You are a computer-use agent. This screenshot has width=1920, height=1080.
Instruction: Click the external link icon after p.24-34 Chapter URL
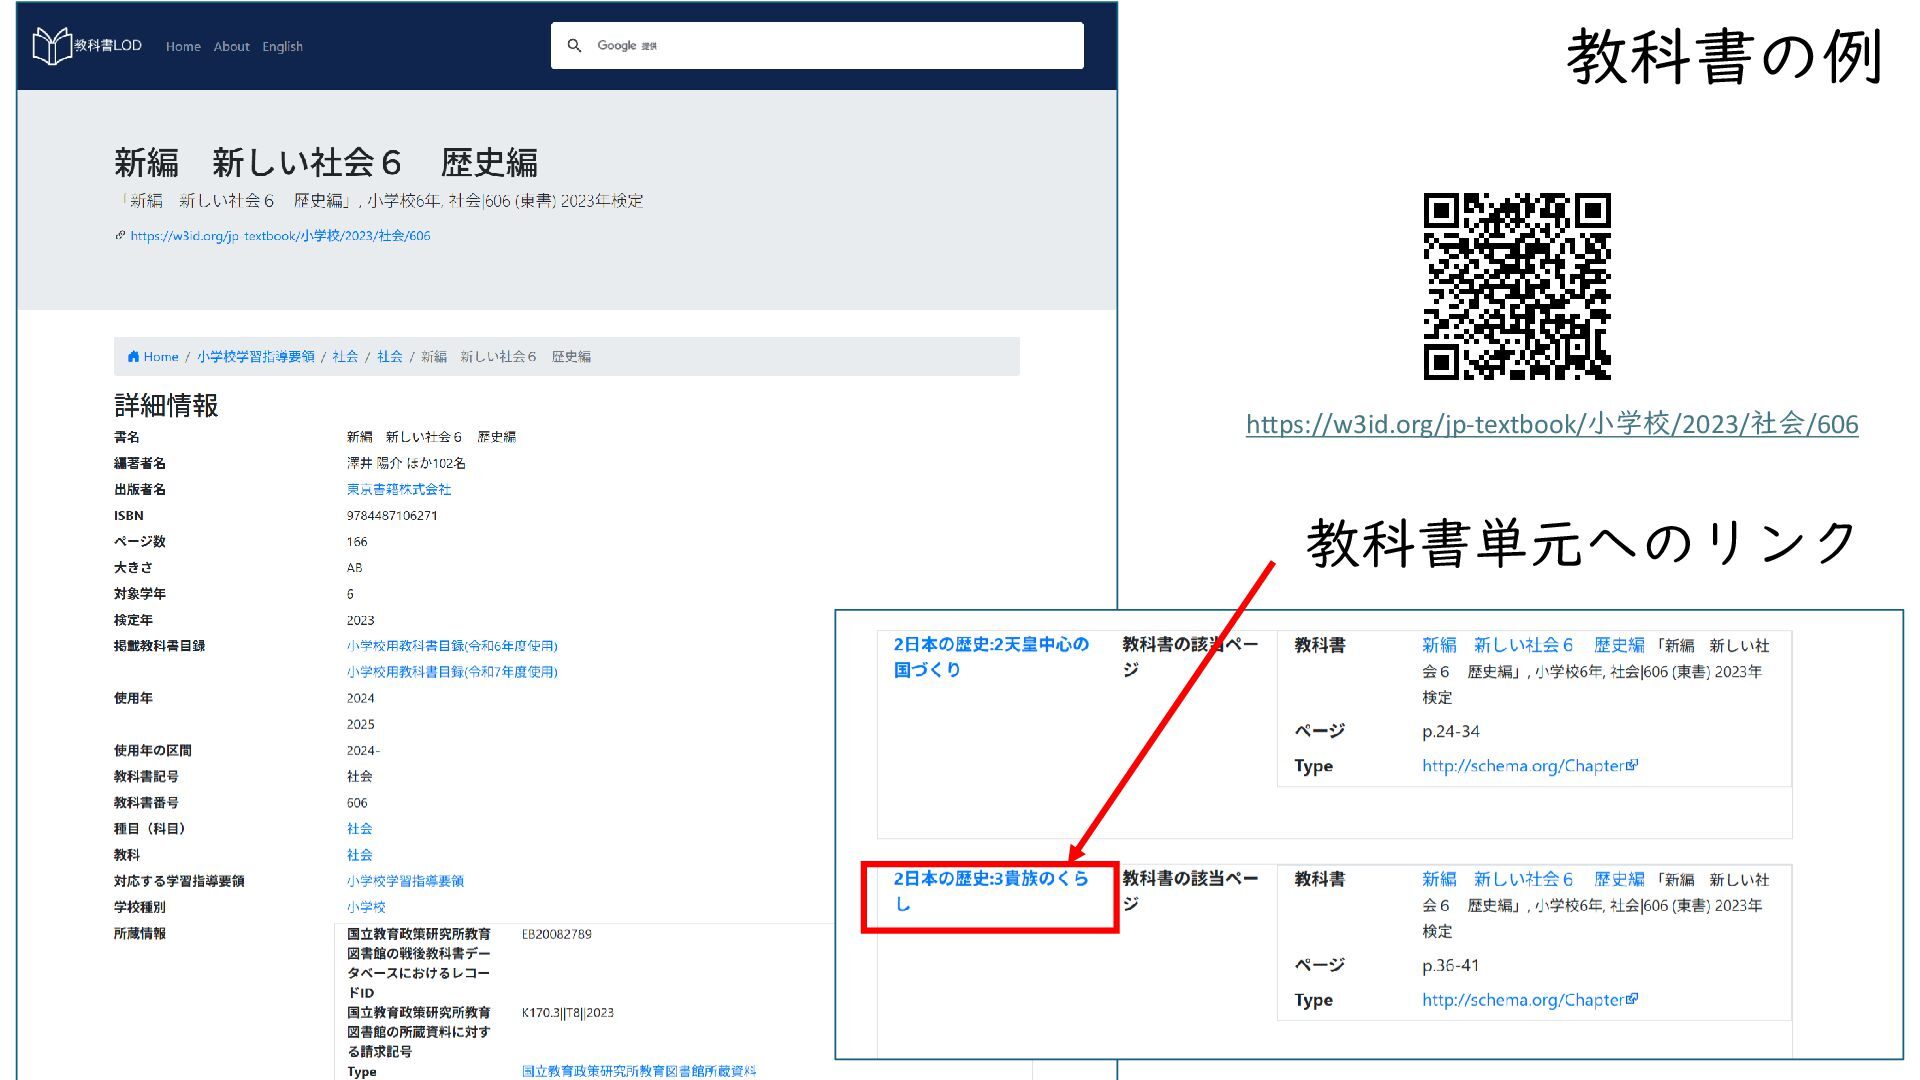tap(1633, 765)
